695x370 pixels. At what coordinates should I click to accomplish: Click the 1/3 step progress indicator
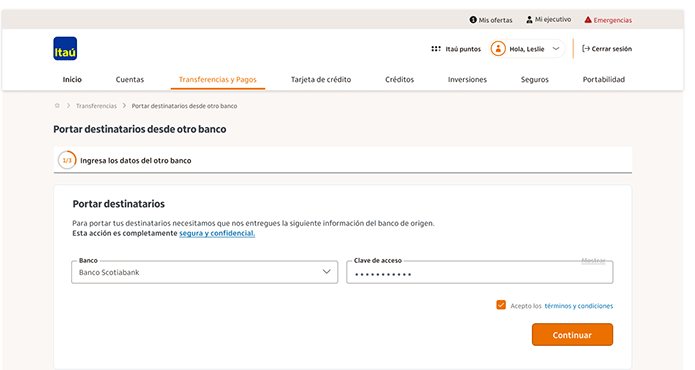tap(67, 160)
